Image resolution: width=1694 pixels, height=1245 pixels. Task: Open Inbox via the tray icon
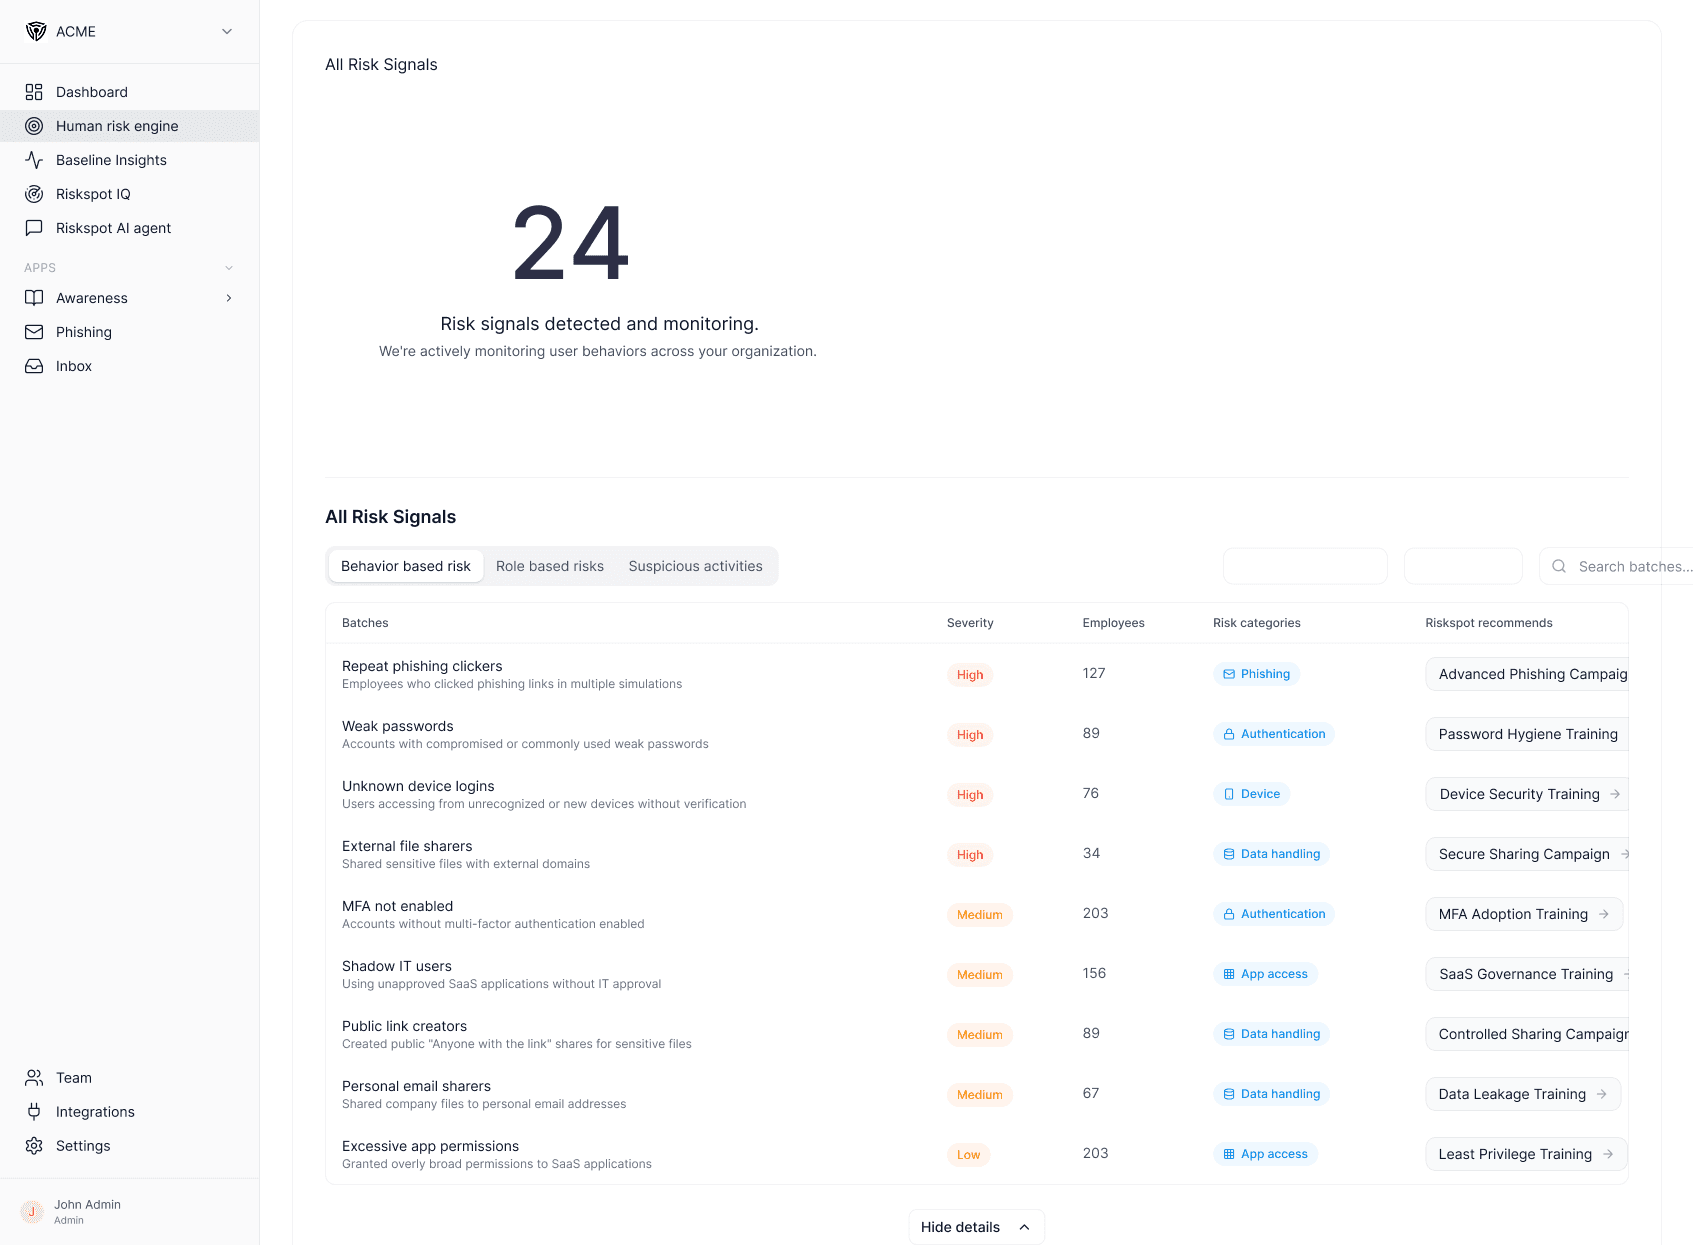coord(34,365)
